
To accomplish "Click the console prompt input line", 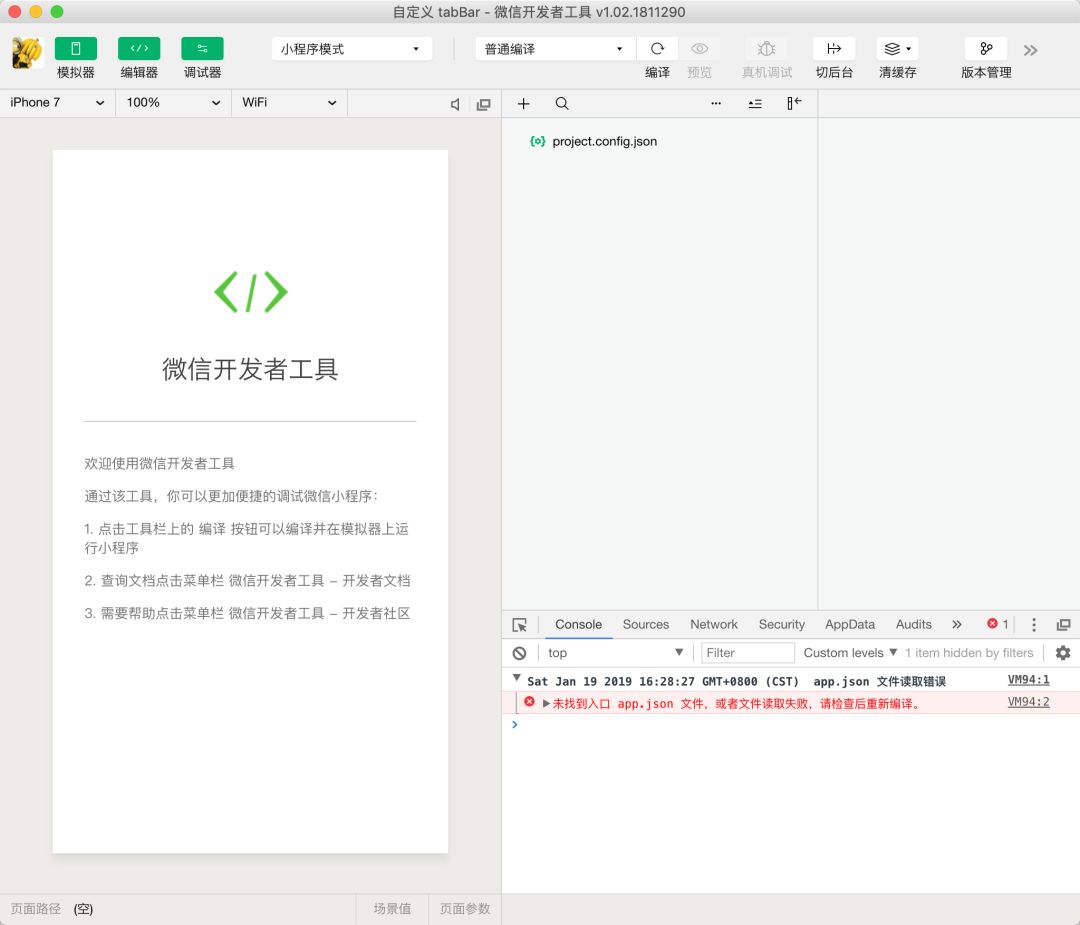I will point(791,725).
